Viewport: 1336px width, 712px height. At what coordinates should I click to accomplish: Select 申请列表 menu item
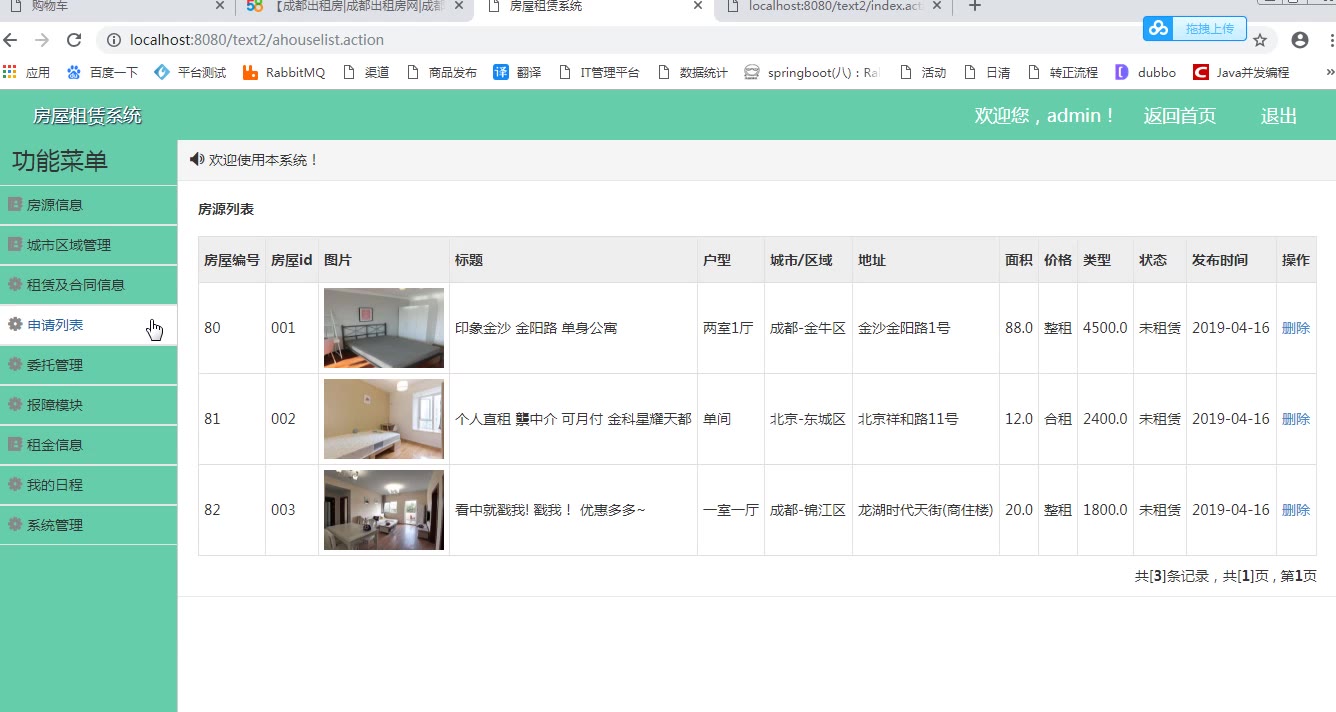pos(55,325)
